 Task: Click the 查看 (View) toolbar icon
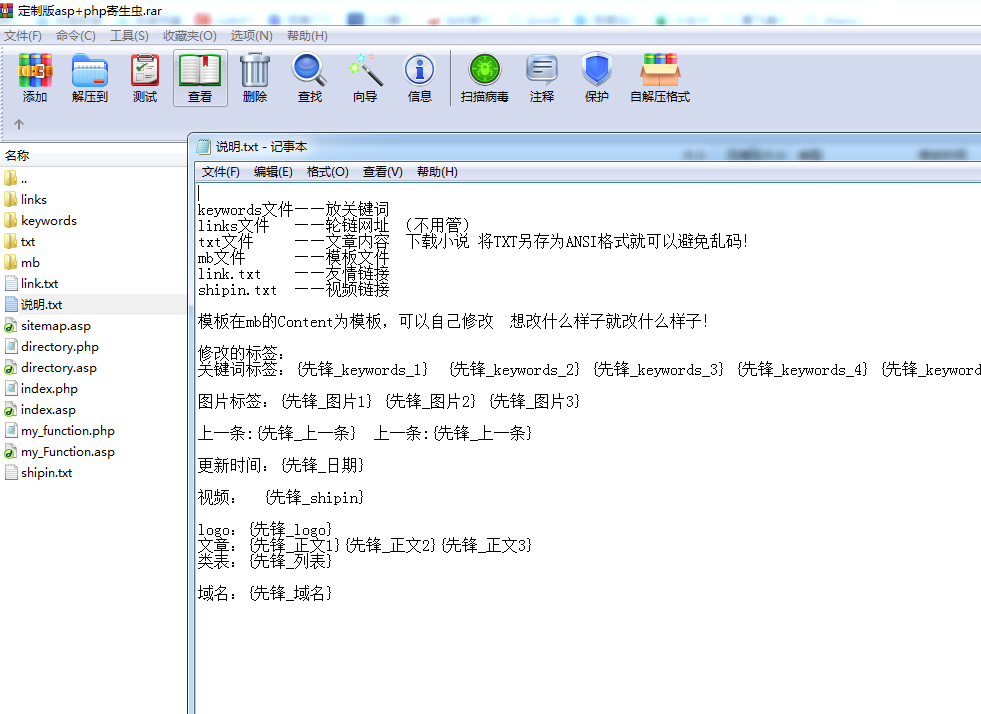click(200, 78)
